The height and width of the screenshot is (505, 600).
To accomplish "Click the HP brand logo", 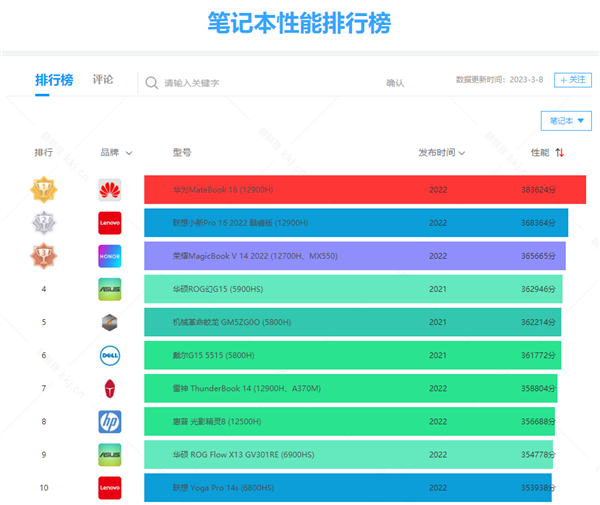I will 110,421.
